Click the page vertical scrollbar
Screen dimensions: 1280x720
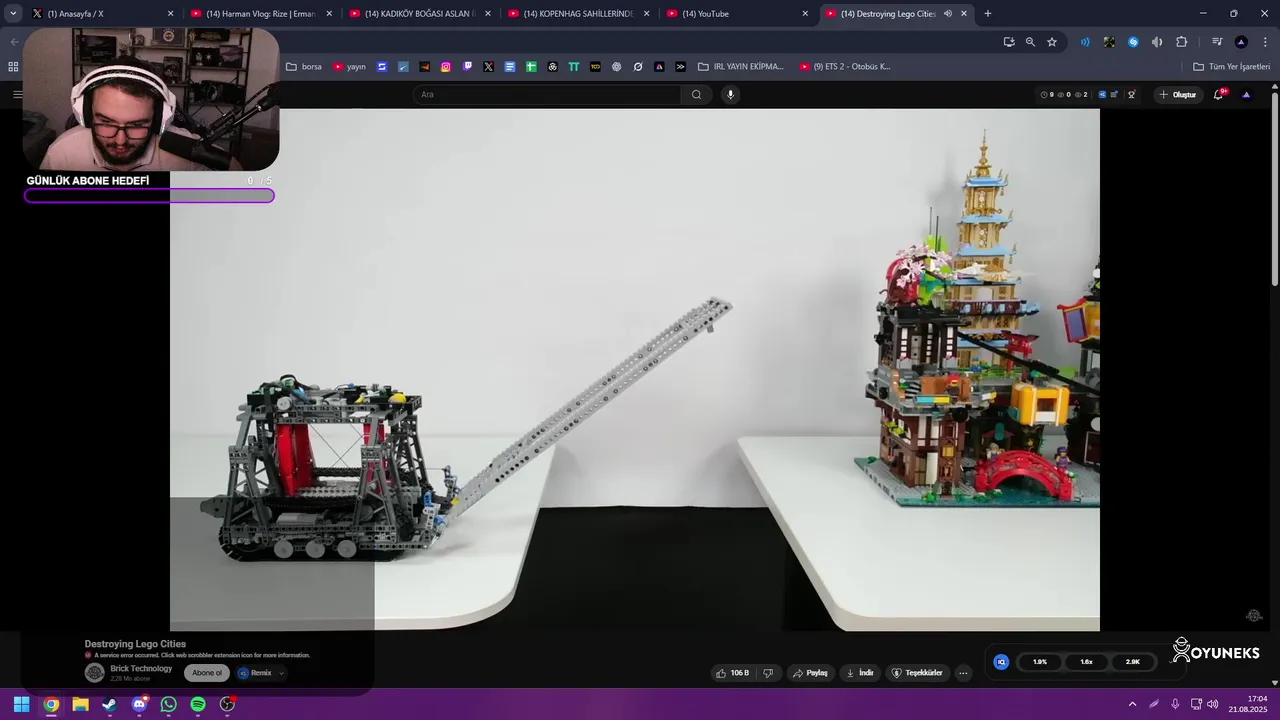tap(1275, 190)
